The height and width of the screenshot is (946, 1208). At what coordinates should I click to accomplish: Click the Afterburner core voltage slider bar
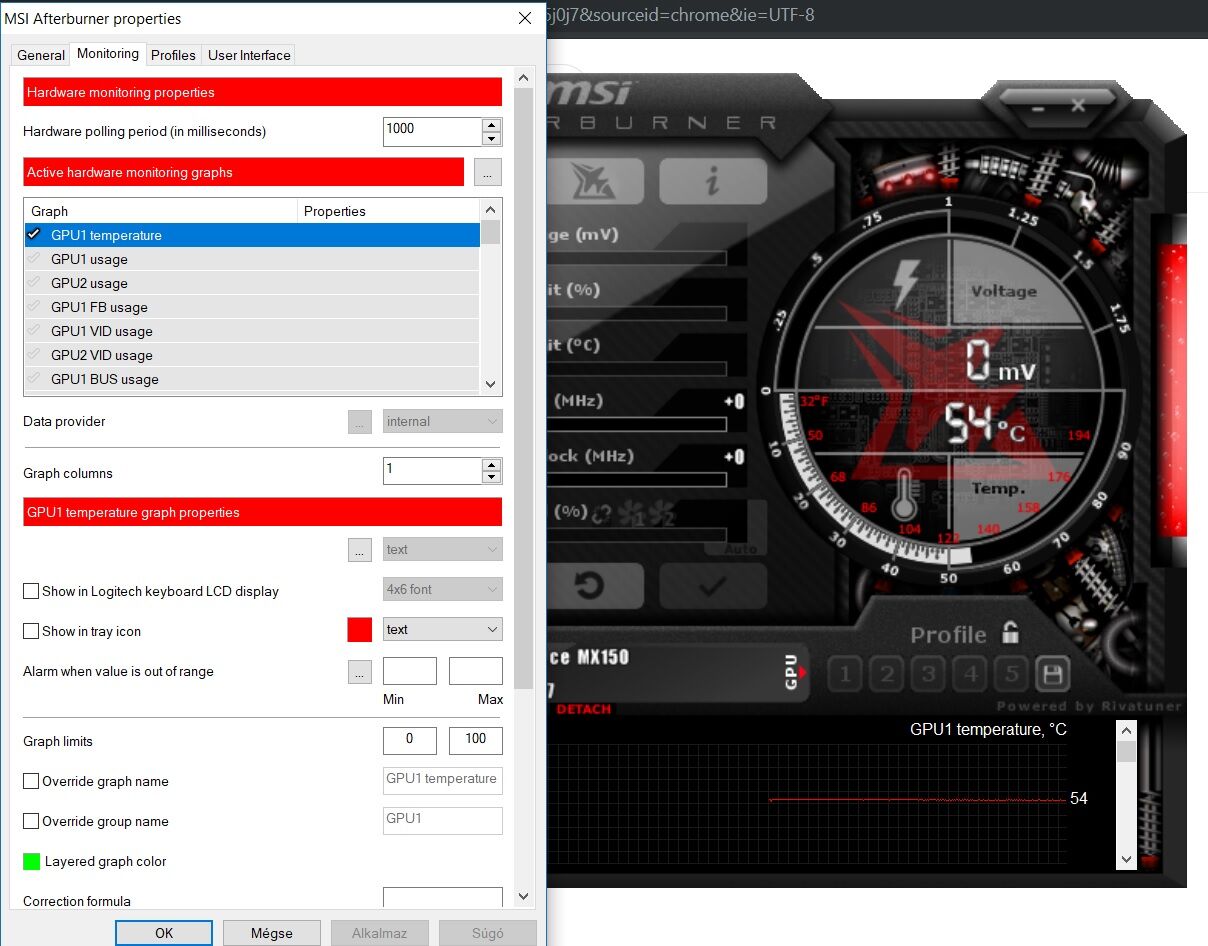pos(637,258)
